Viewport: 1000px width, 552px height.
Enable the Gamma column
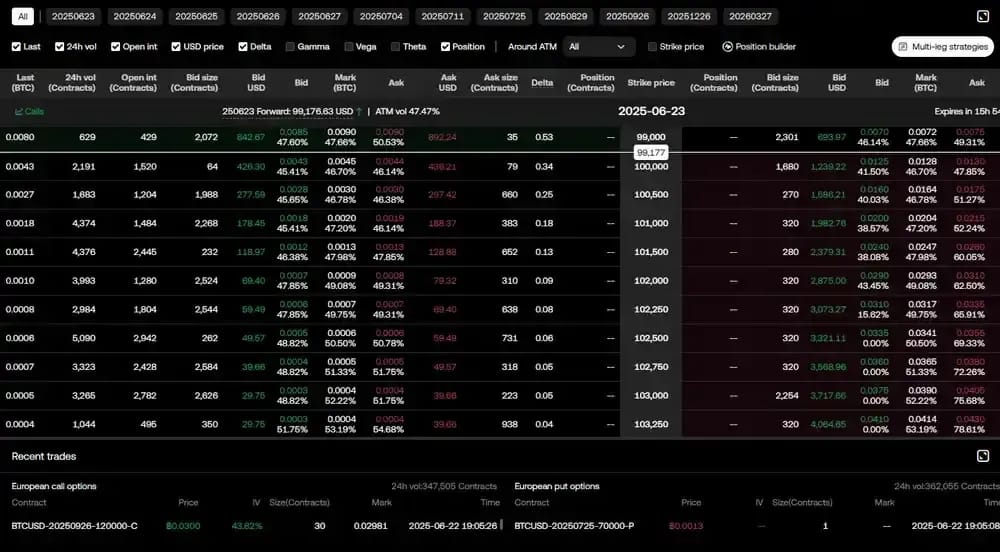click(290, 47)
